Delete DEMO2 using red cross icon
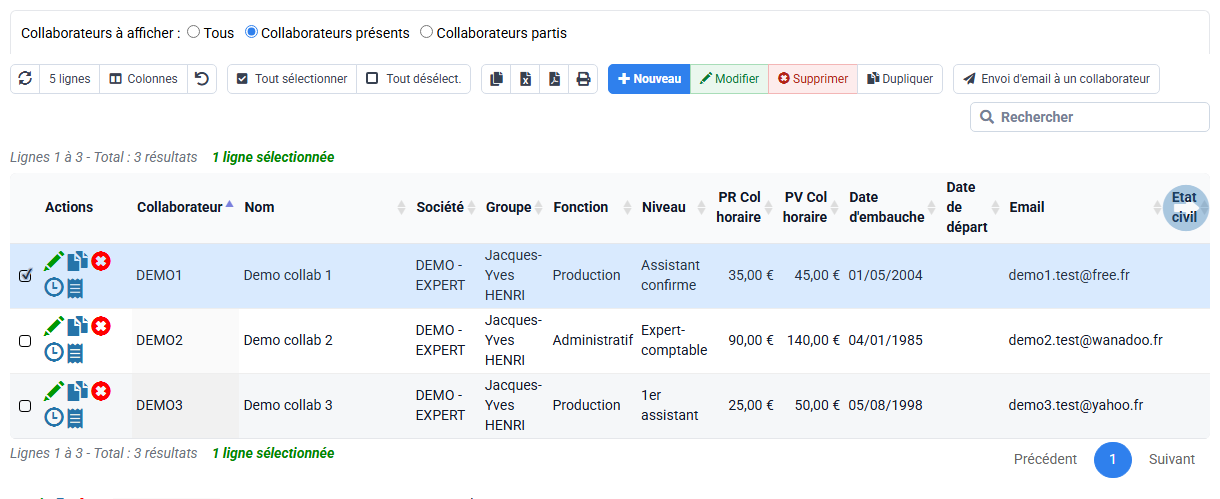Viewport: 1220px width, 499px height. (101, 326)
